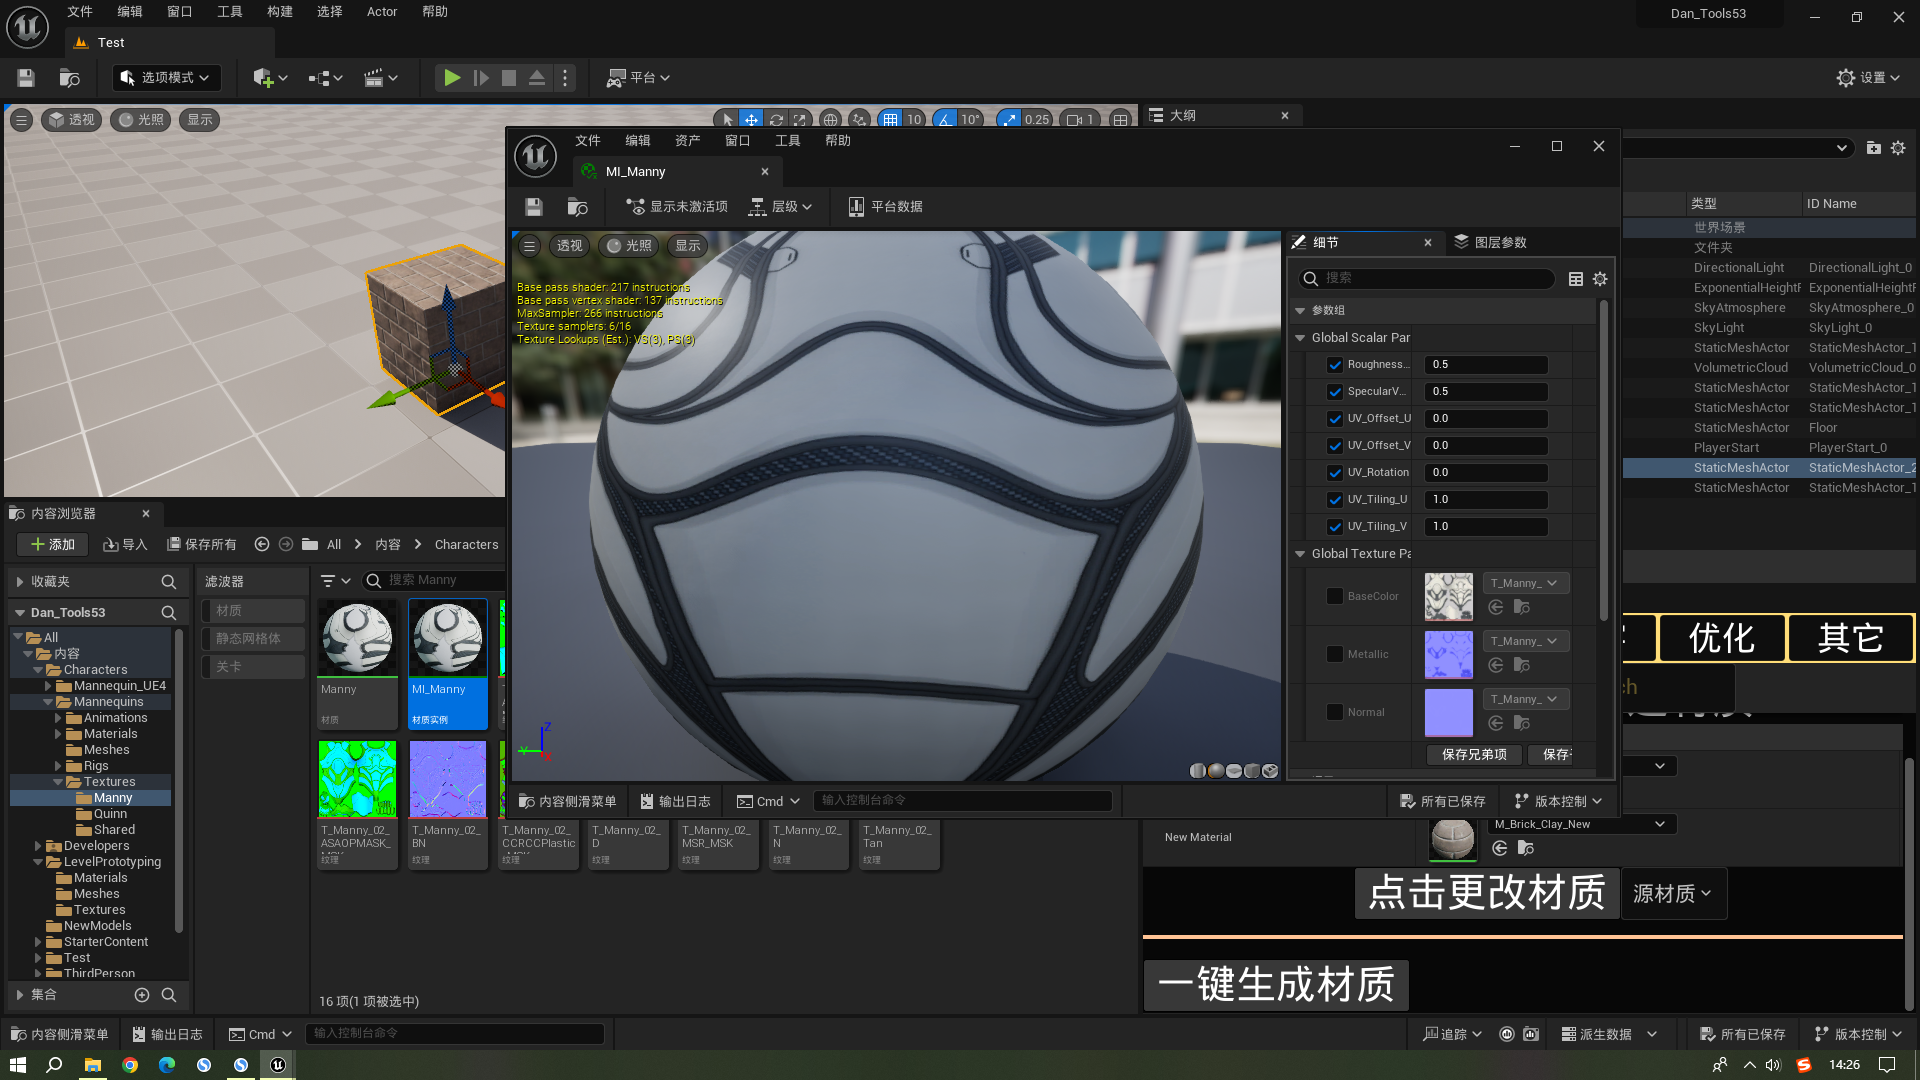Click the browse-to-content icon in main toolbar
This screenshot has height=1080, width=1920.
[x=69, y=78]
